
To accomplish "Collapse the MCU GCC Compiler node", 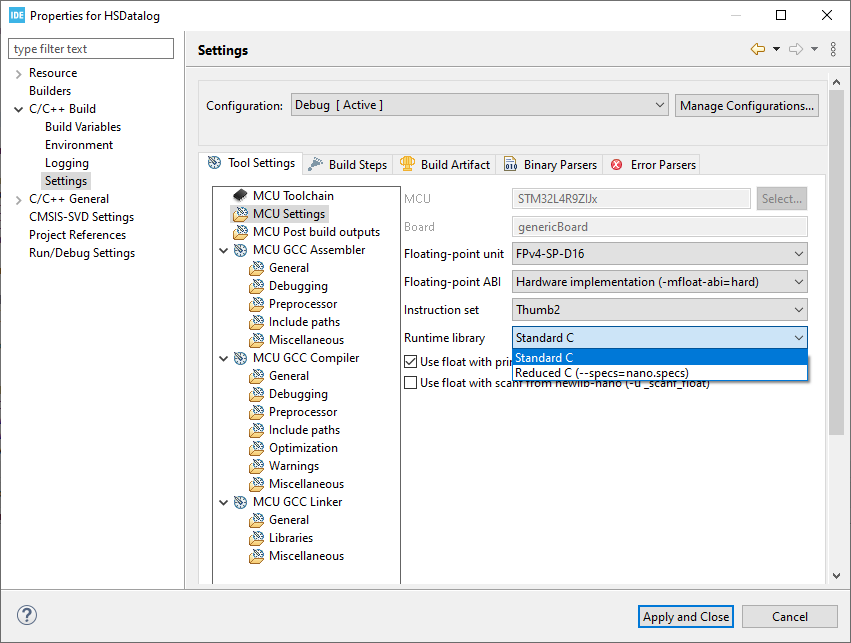I will (x=223, y=358).
